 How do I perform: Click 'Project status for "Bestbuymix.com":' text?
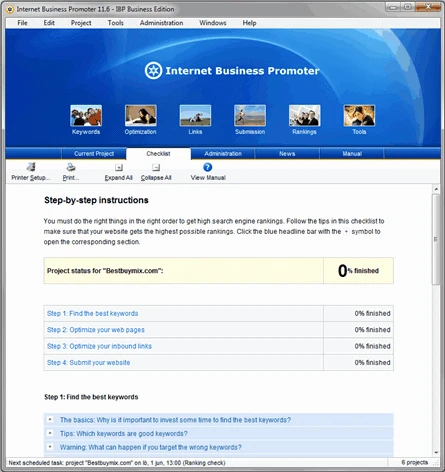coord(105,271)
